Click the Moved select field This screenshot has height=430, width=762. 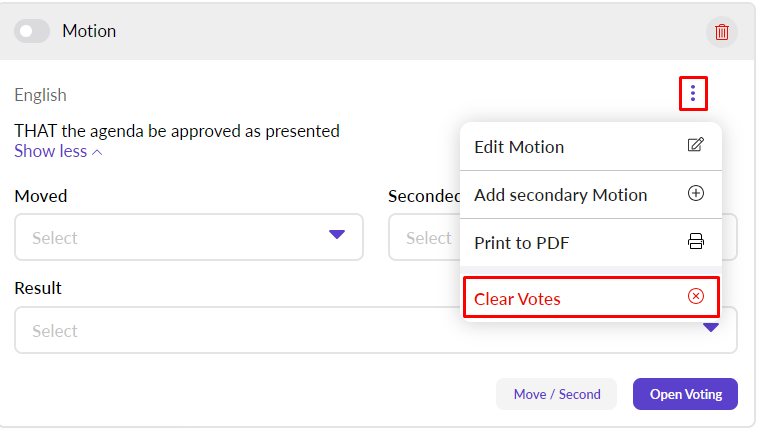[170, 238]
